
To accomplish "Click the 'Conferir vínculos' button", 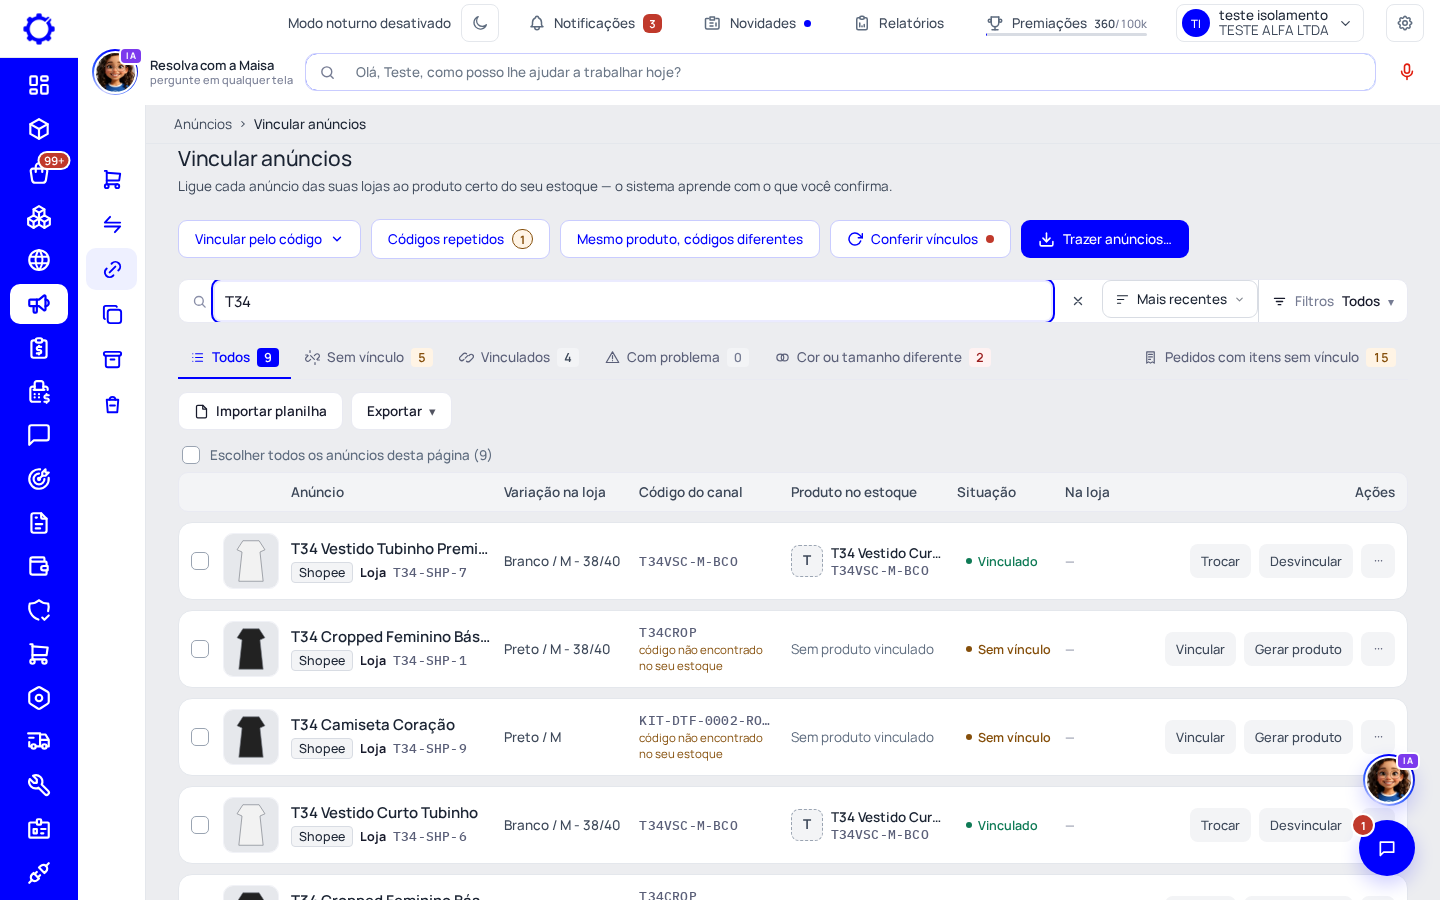I will [920, 239].
